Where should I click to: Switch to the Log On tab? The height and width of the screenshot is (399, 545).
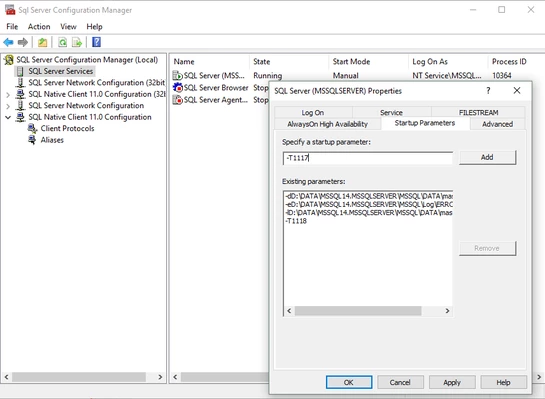pyautogui.click(x=313, y=113)
